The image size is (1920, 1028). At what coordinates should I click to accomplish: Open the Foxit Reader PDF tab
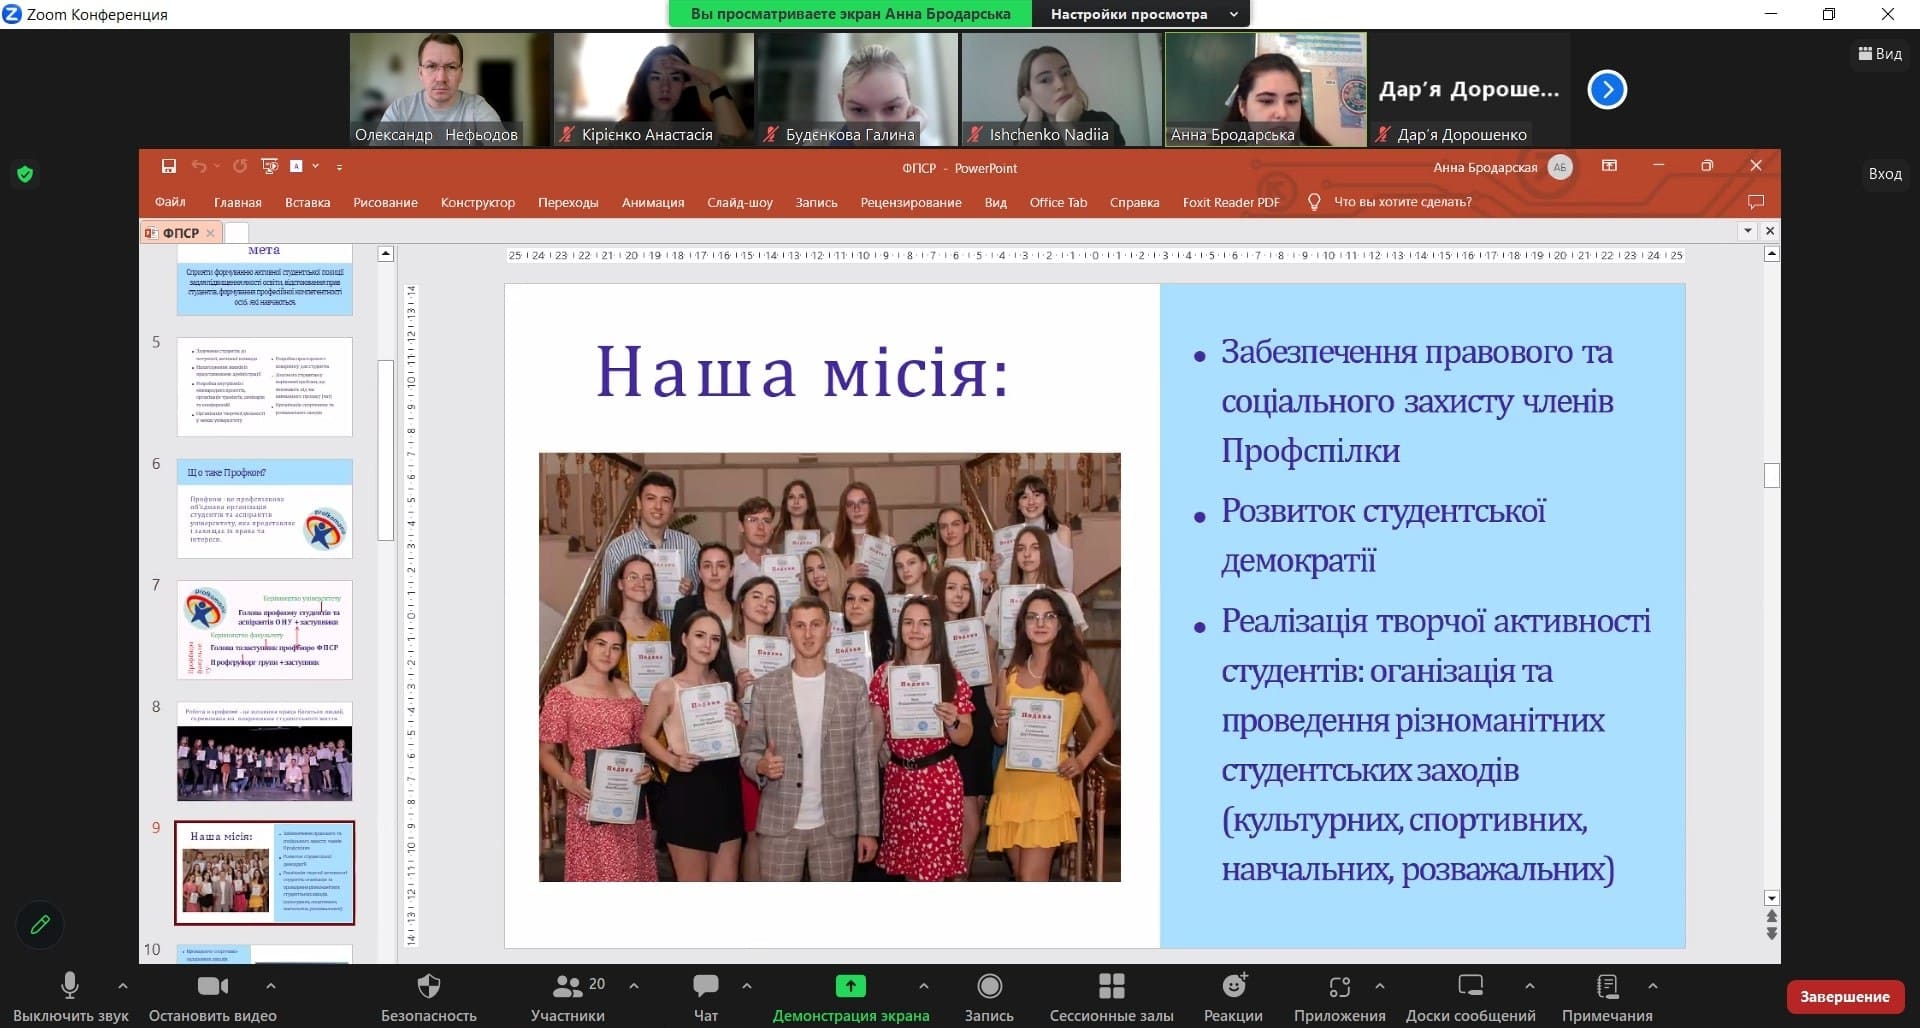click(1231, 202)
